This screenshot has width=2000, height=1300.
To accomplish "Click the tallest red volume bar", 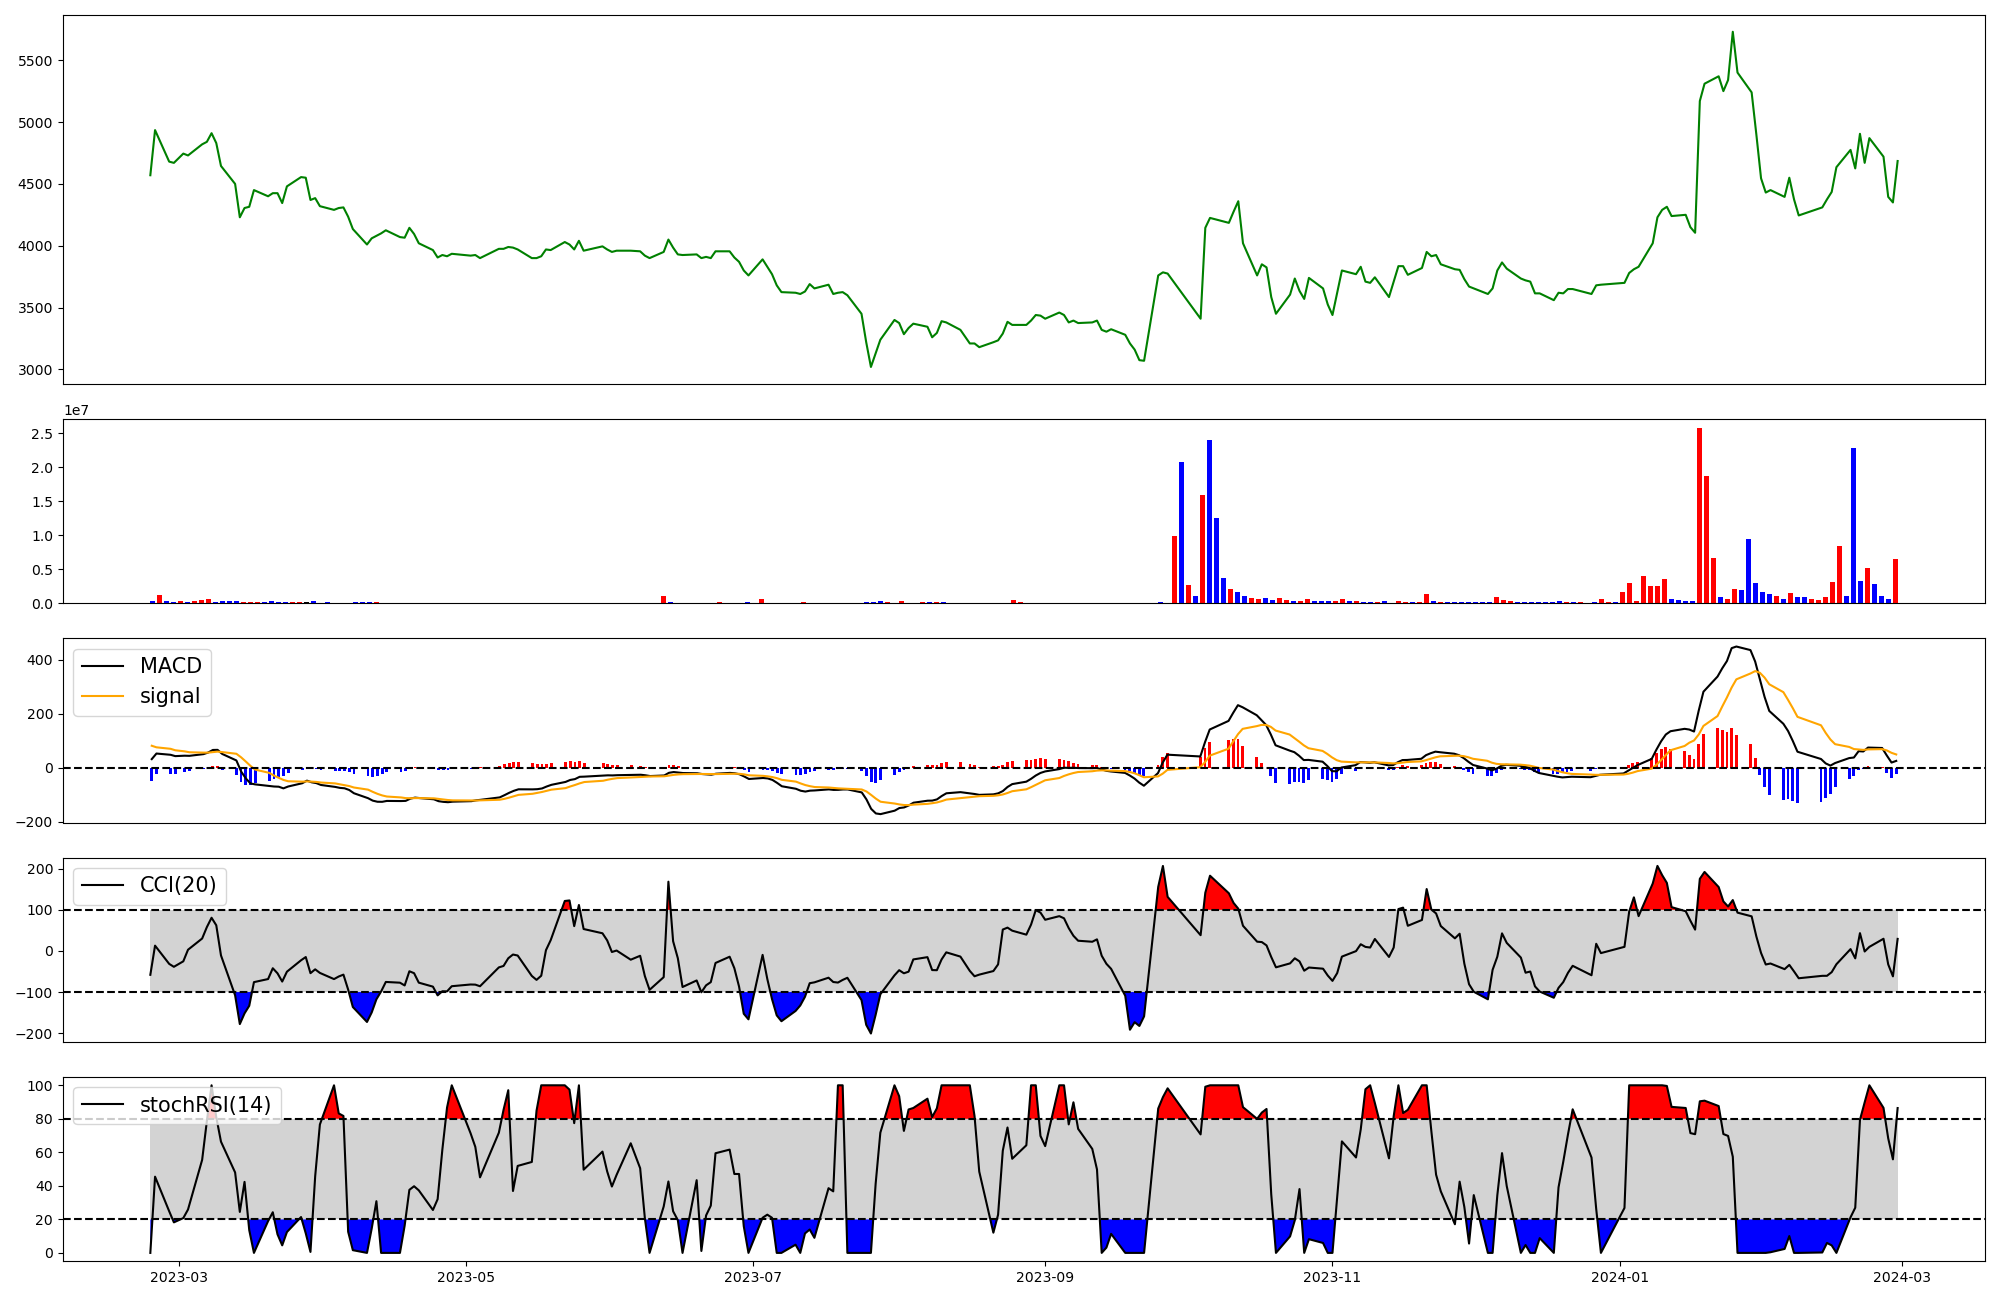I will (1699, 515).
